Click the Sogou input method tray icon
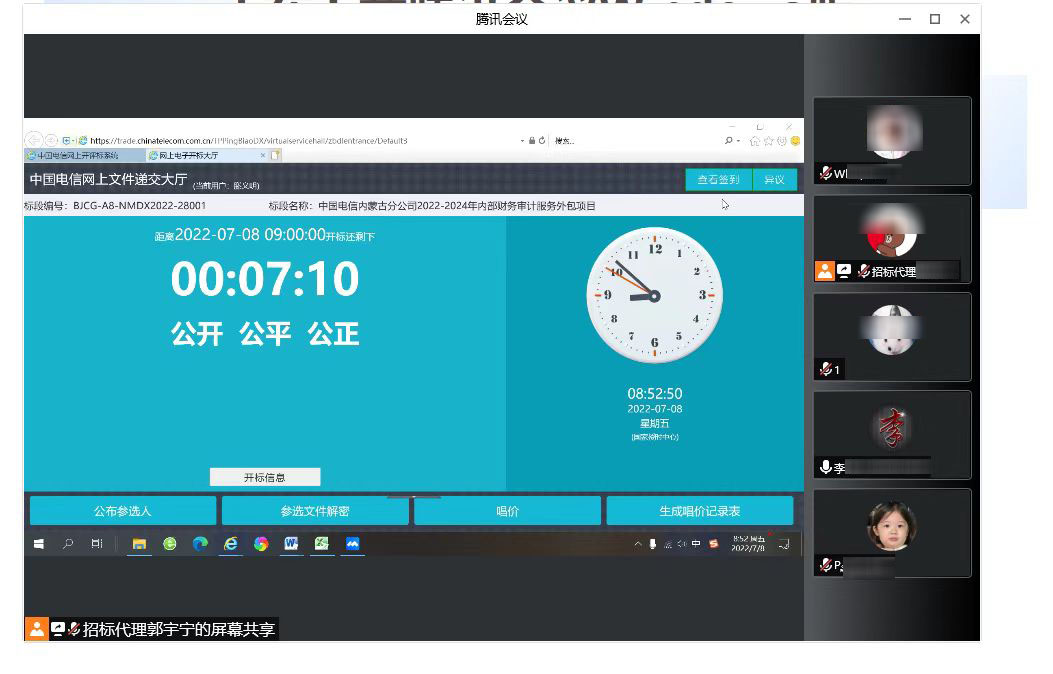The height and width of the screenshot is (674, 1053). click(x=714, y=544)
